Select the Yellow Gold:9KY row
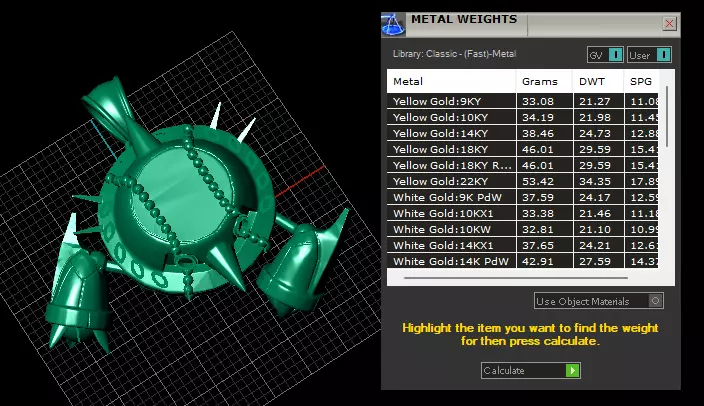Image resolution: width=704 pixels, height=406 pixels. [523, 101]
